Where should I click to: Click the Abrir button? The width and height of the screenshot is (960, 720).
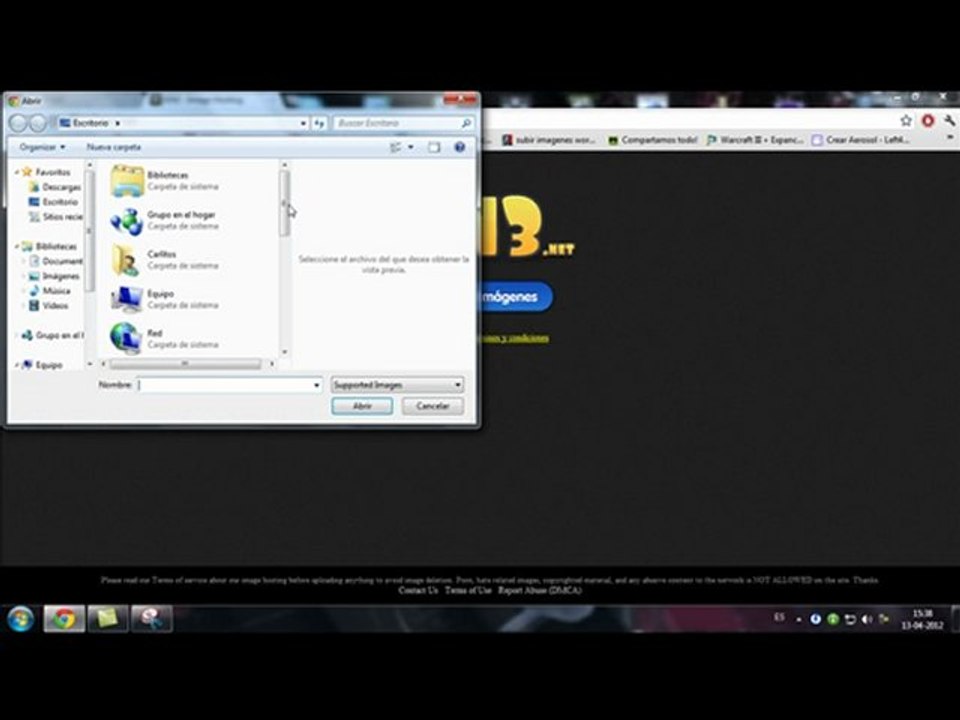coord(362,406)
